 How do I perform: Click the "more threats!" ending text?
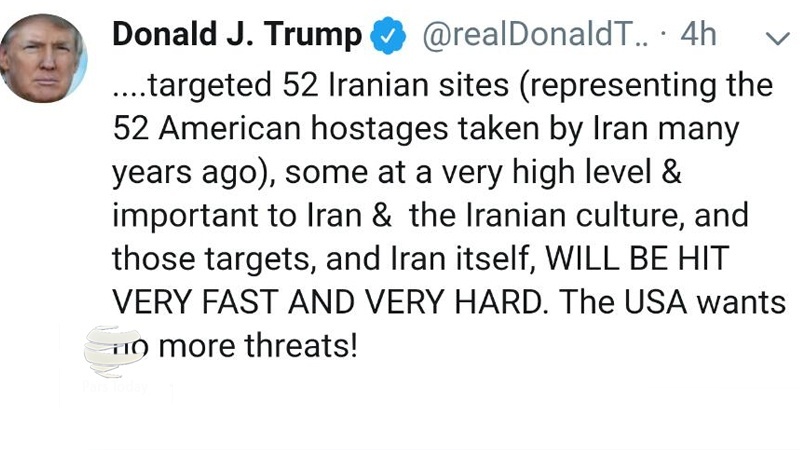pos(258,347)
